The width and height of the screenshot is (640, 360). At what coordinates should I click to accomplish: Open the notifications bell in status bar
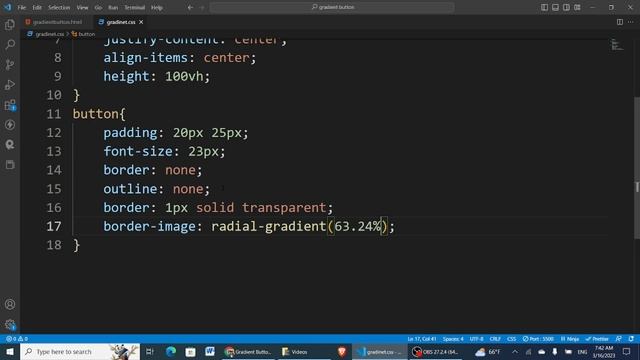631,339
